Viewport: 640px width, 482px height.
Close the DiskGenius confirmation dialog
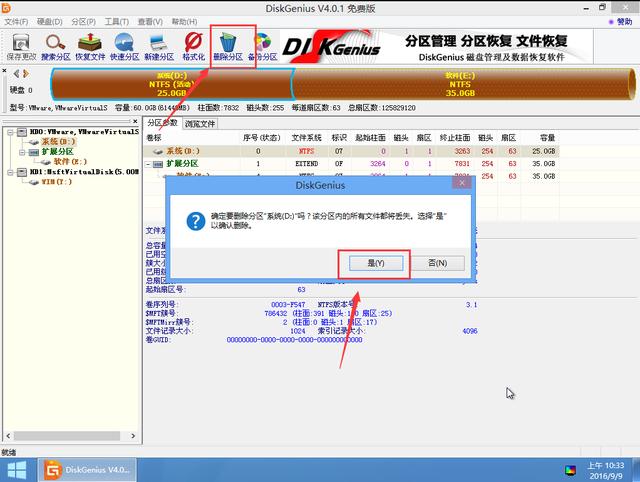pyautogui.click(x=462, y=183)
